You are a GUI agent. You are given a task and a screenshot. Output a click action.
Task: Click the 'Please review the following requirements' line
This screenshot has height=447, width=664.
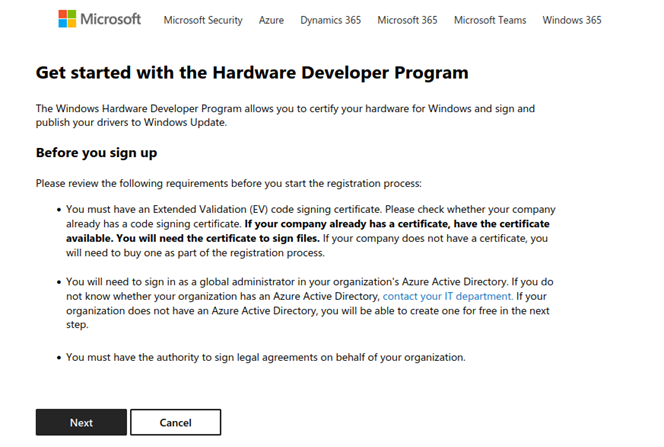(x=229, y=184)
